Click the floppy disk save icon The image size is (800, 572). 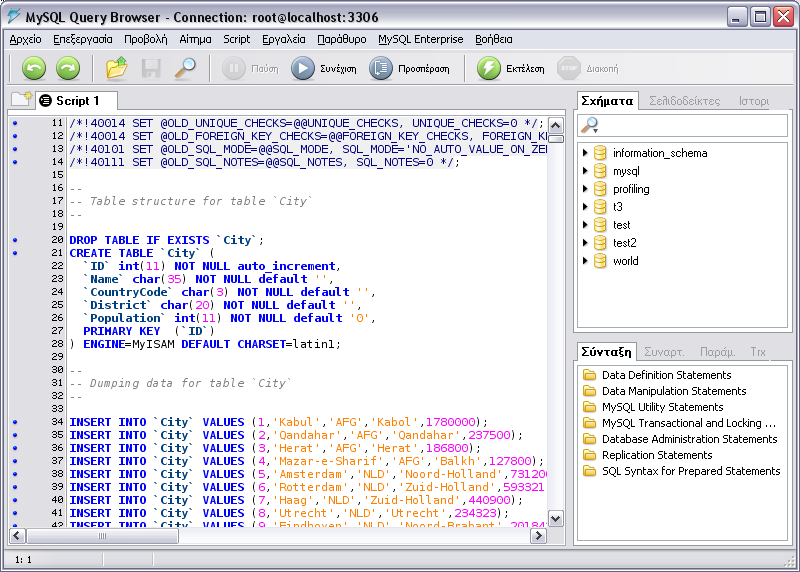[151, 68]
